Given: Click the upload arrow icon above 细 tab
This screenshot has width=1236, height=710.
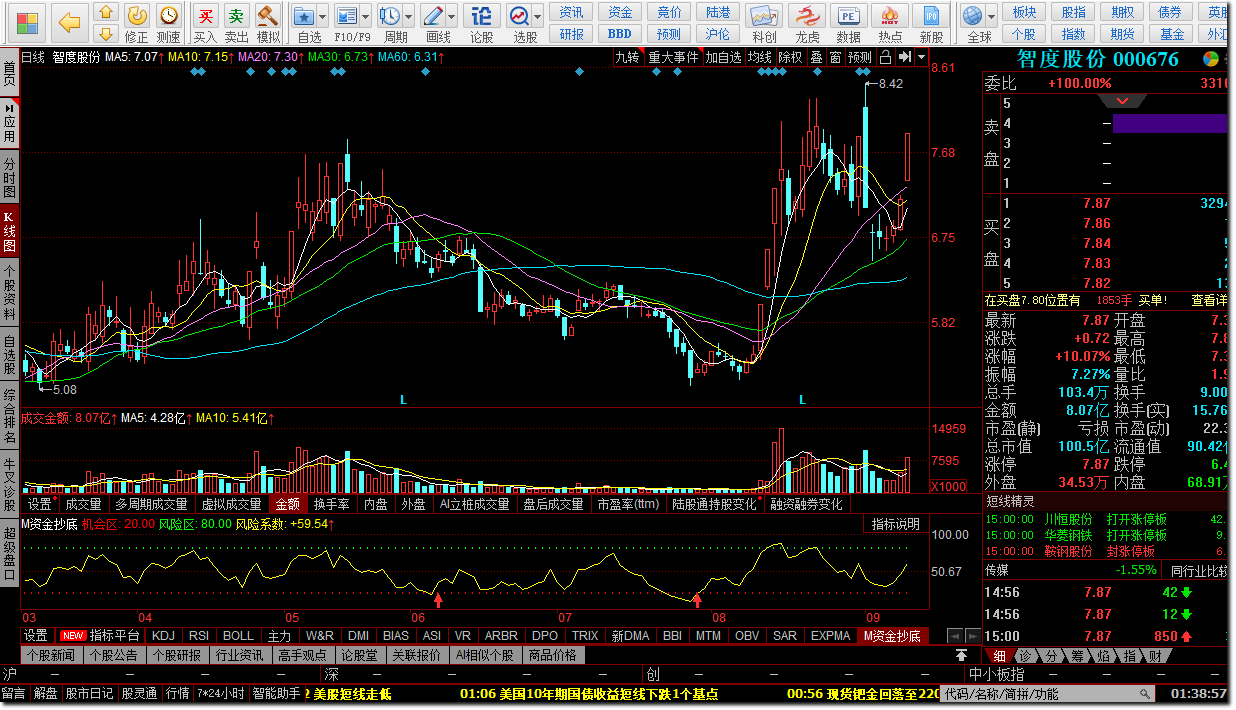Looking at the screenshot, I should 961,655.
